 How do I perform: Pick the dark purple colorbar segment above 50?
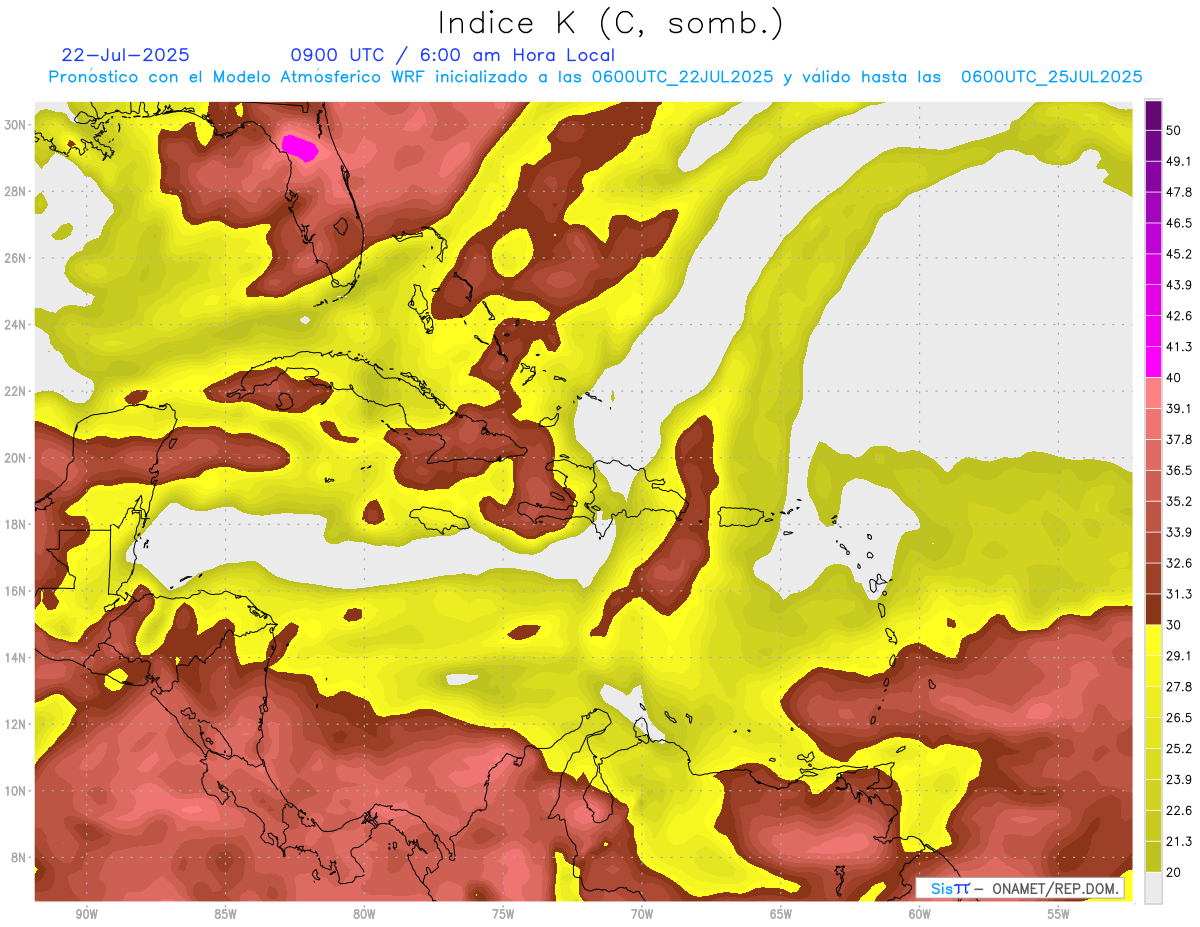(1154, 115)
